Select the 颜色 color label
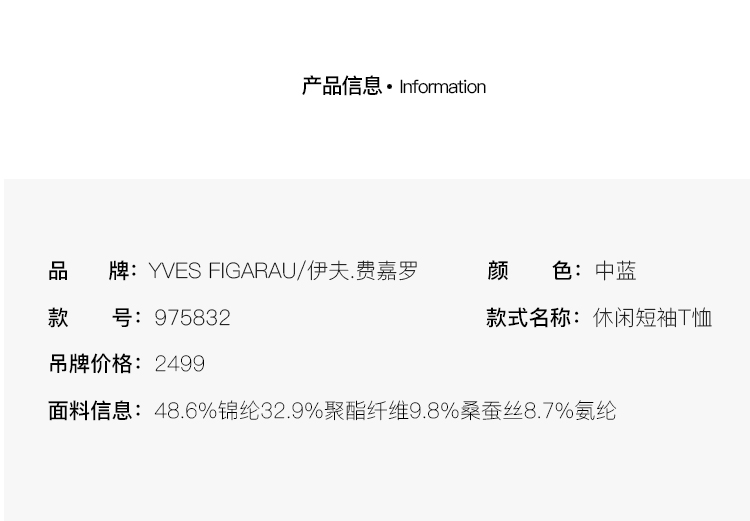 [x=529, y=271]
